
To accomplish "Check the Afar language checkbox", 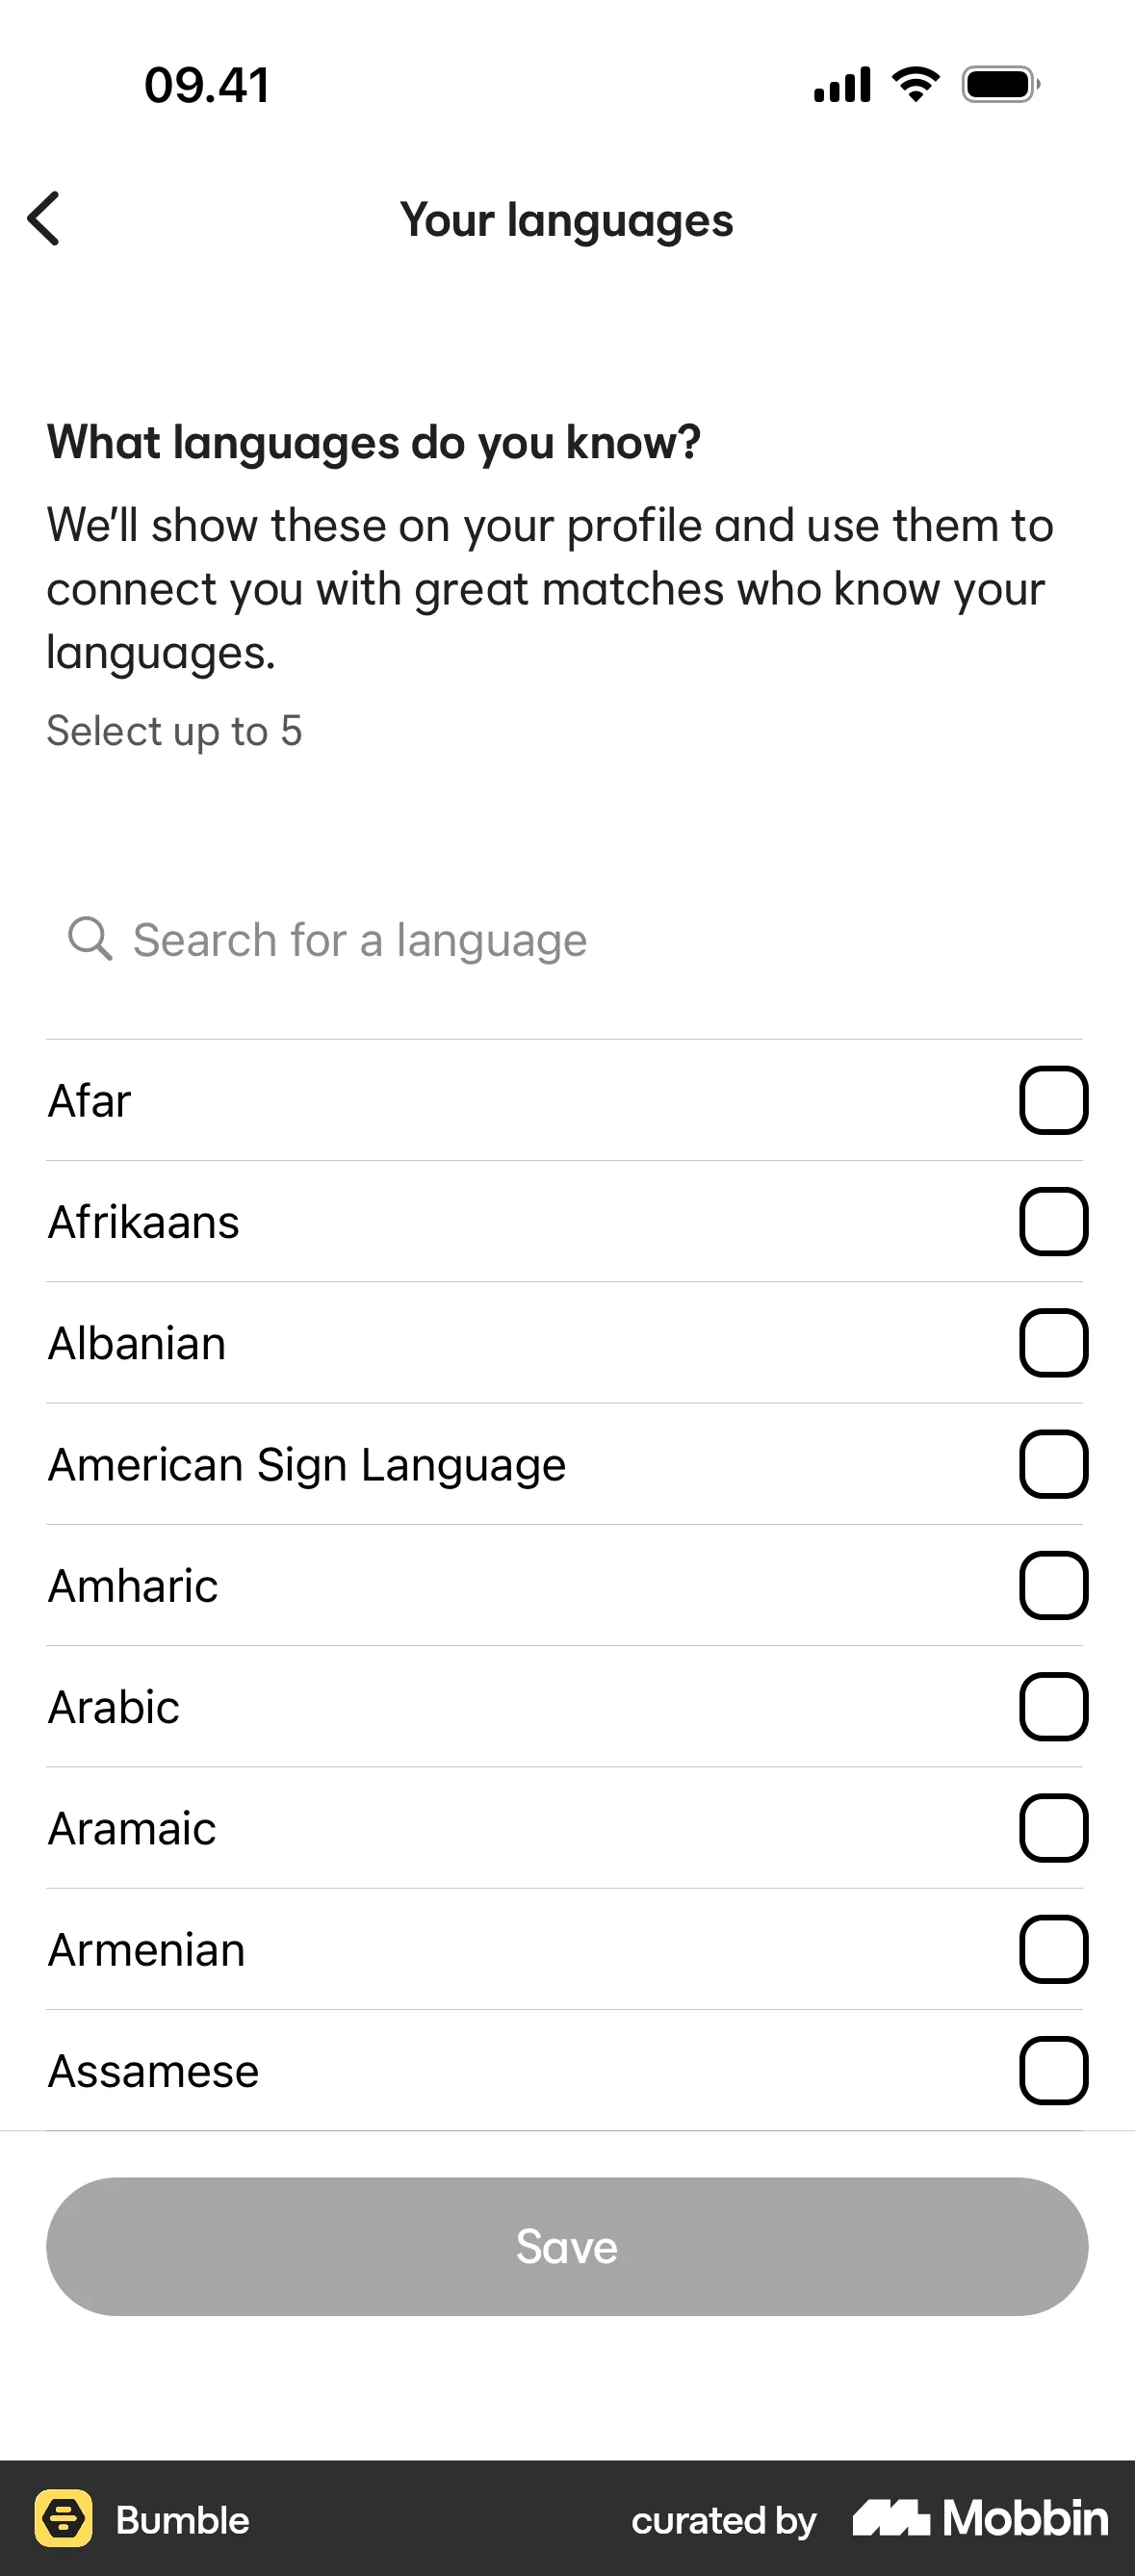I will click(1053, 1100).
